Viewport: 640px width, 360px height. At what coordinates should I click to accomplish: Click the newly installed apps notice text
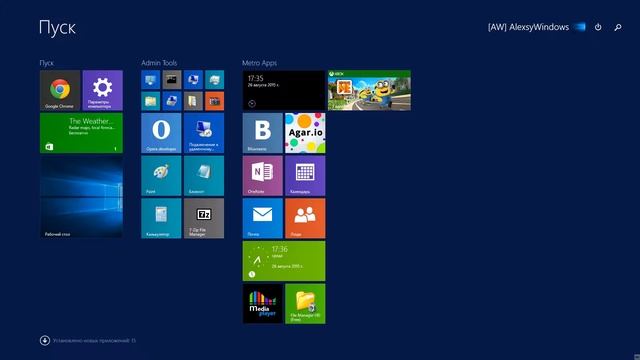(94, 340)
